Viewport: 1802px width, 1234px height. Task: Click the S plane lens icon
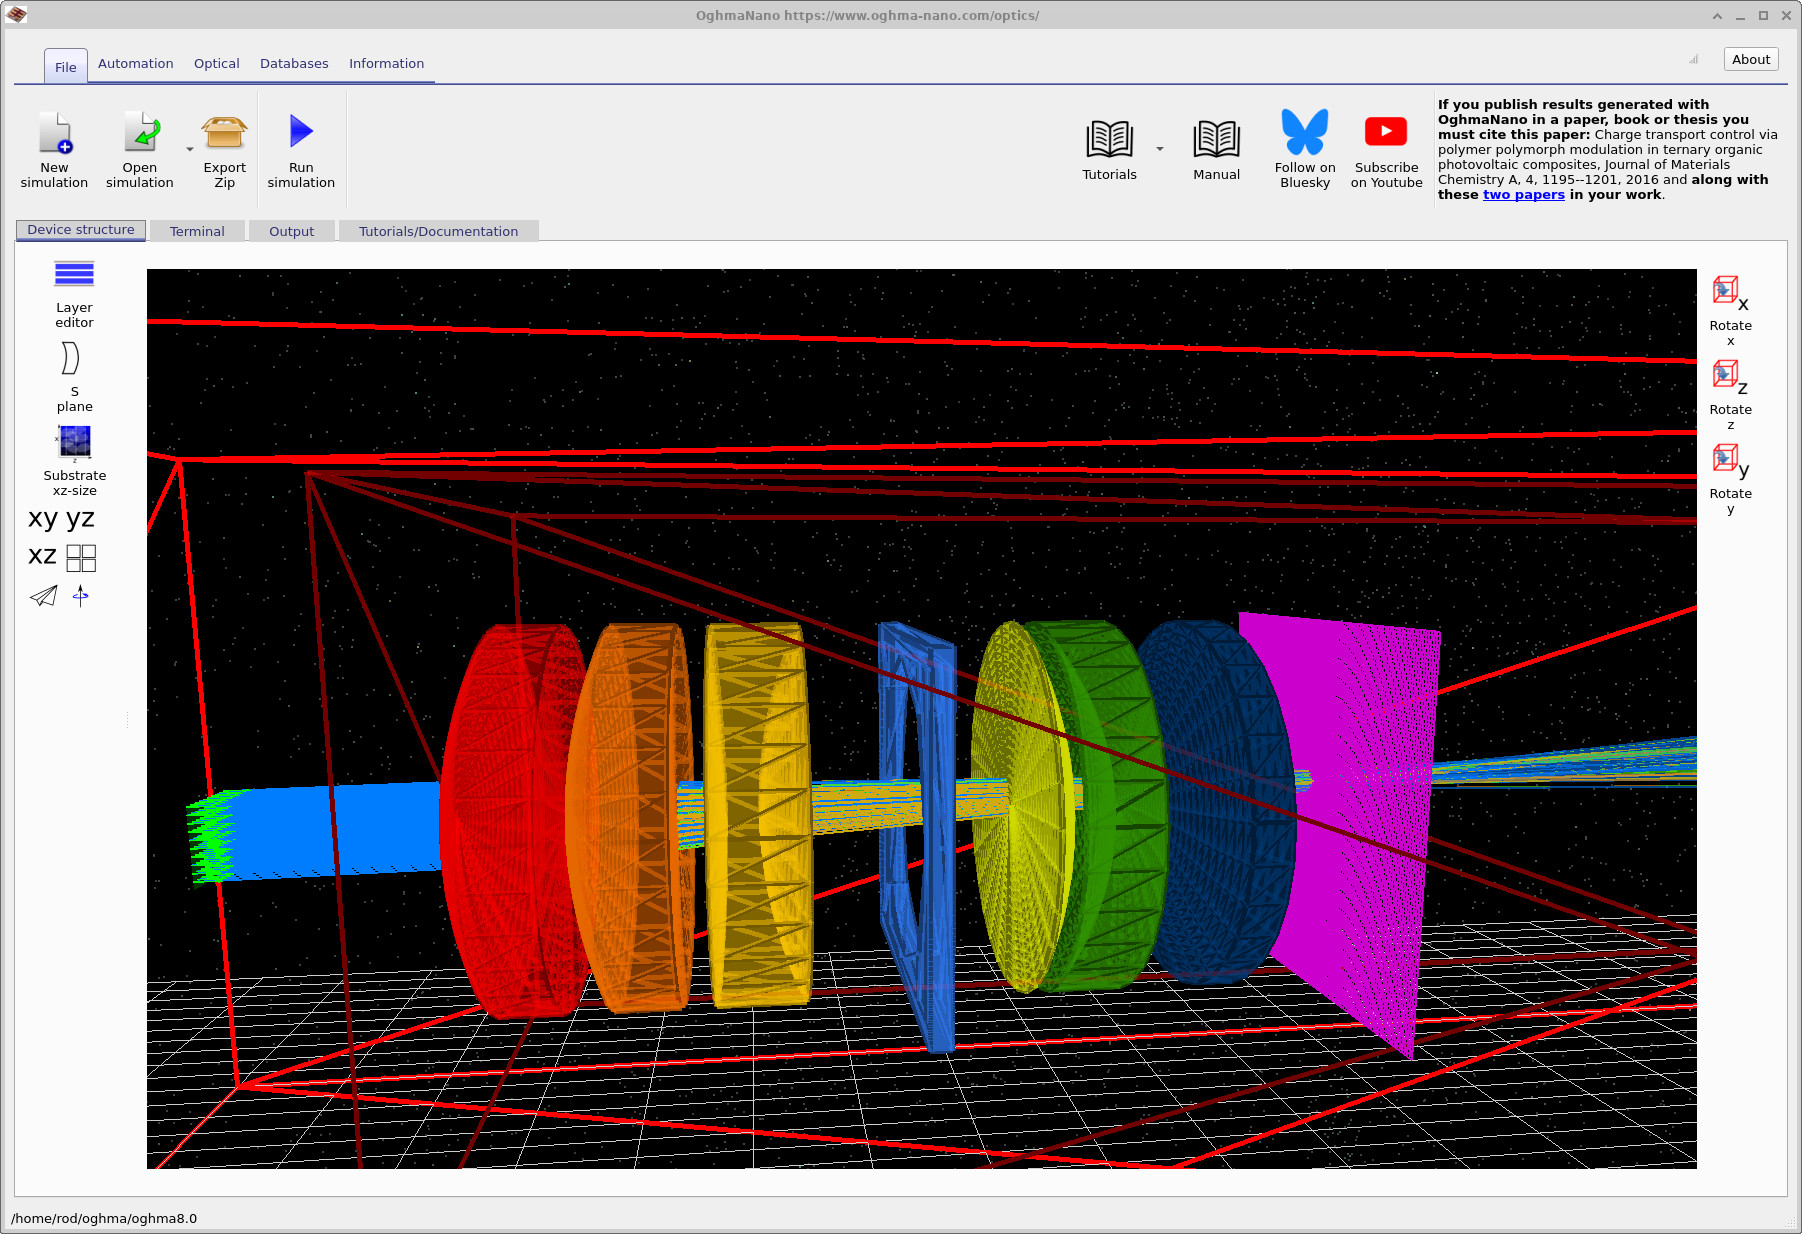tap(70, 359)
